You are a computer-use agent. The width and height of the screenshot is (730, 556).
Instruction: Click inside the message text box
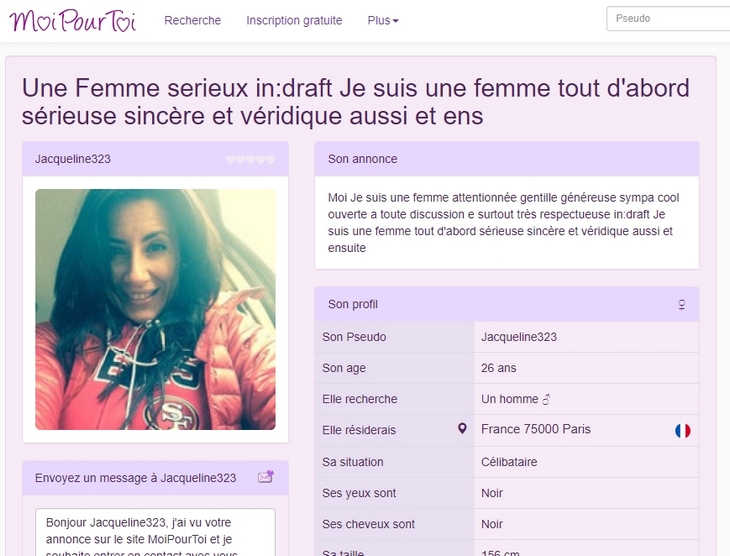[x=155, y=532]
